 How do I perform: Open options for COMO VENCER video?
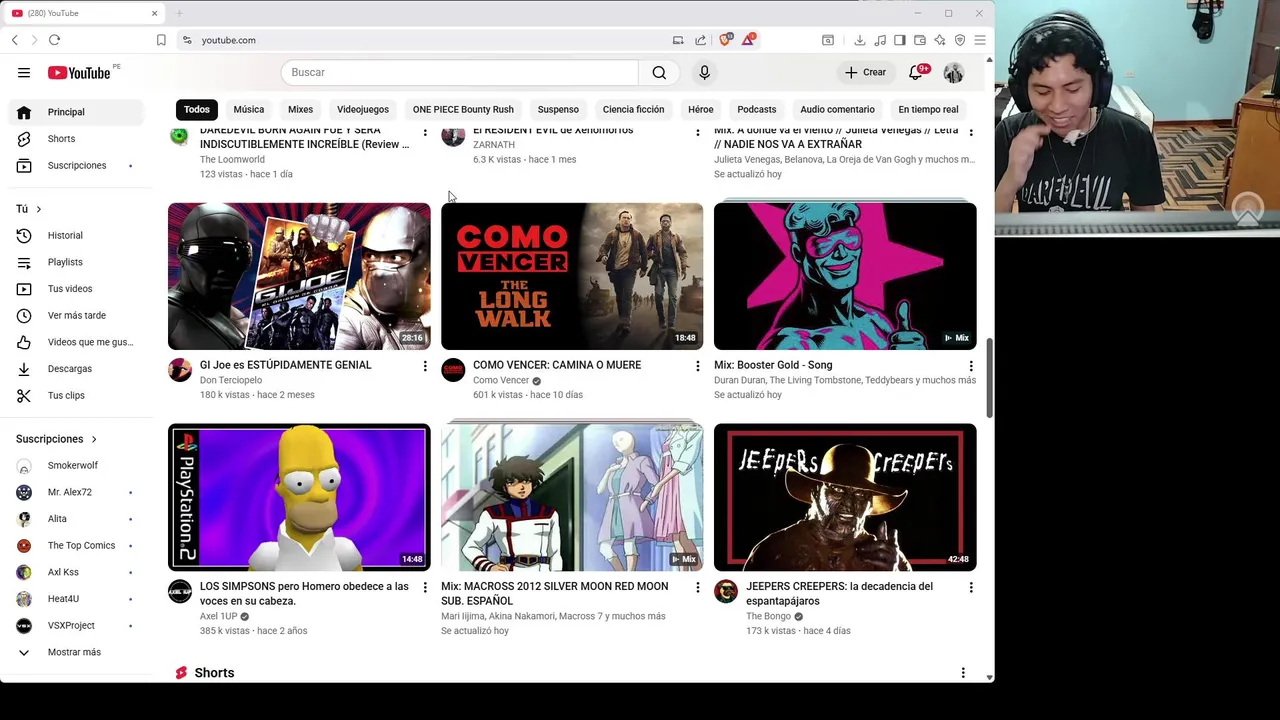(698, 366)
